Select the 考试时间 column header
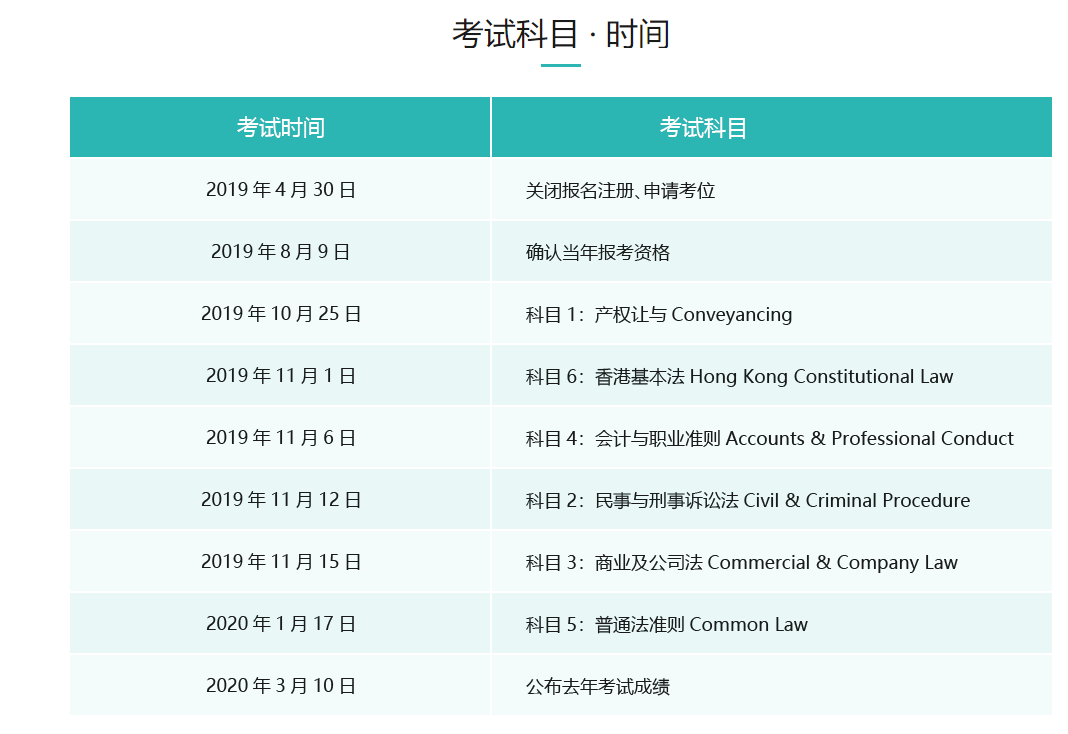Image resolution: width=1068 pixels, height=734 pixels. tap(280, 128)
